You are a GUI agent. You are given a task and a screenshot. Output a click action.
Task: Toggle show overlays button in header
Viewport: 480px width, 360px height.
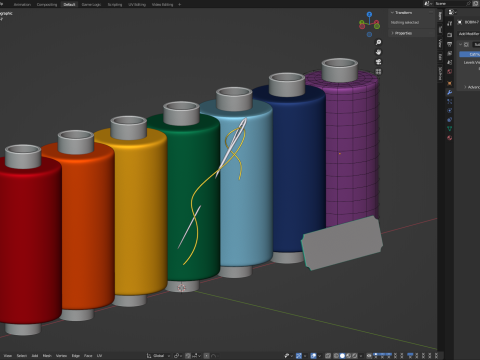click(x=314, y=356)
